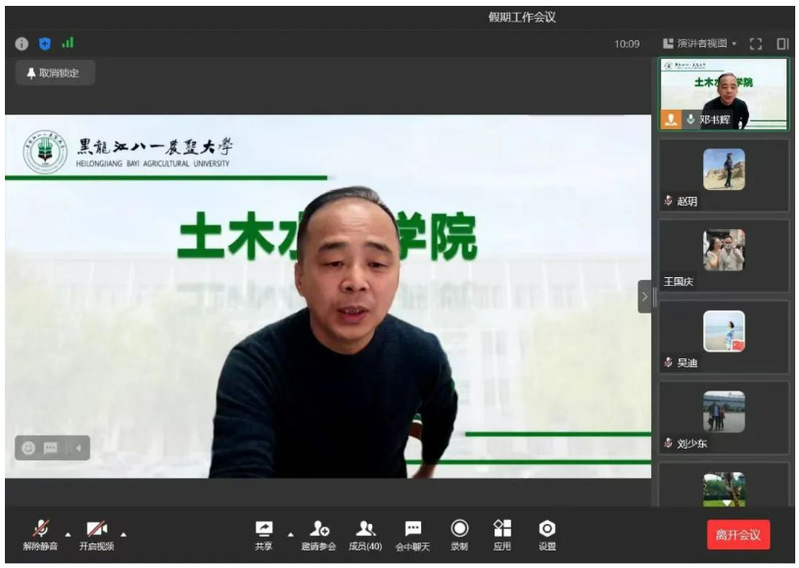This screenshot has width=799, height=568.
Task: Start recording with the 录制 icon
Action: tap(459, 534)
